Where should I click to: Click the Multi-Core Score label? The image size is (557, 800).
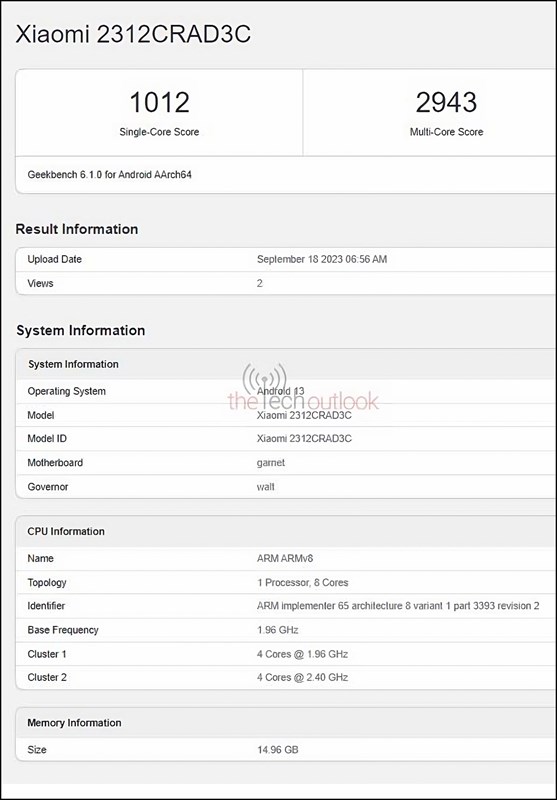(x=446, y=132)
